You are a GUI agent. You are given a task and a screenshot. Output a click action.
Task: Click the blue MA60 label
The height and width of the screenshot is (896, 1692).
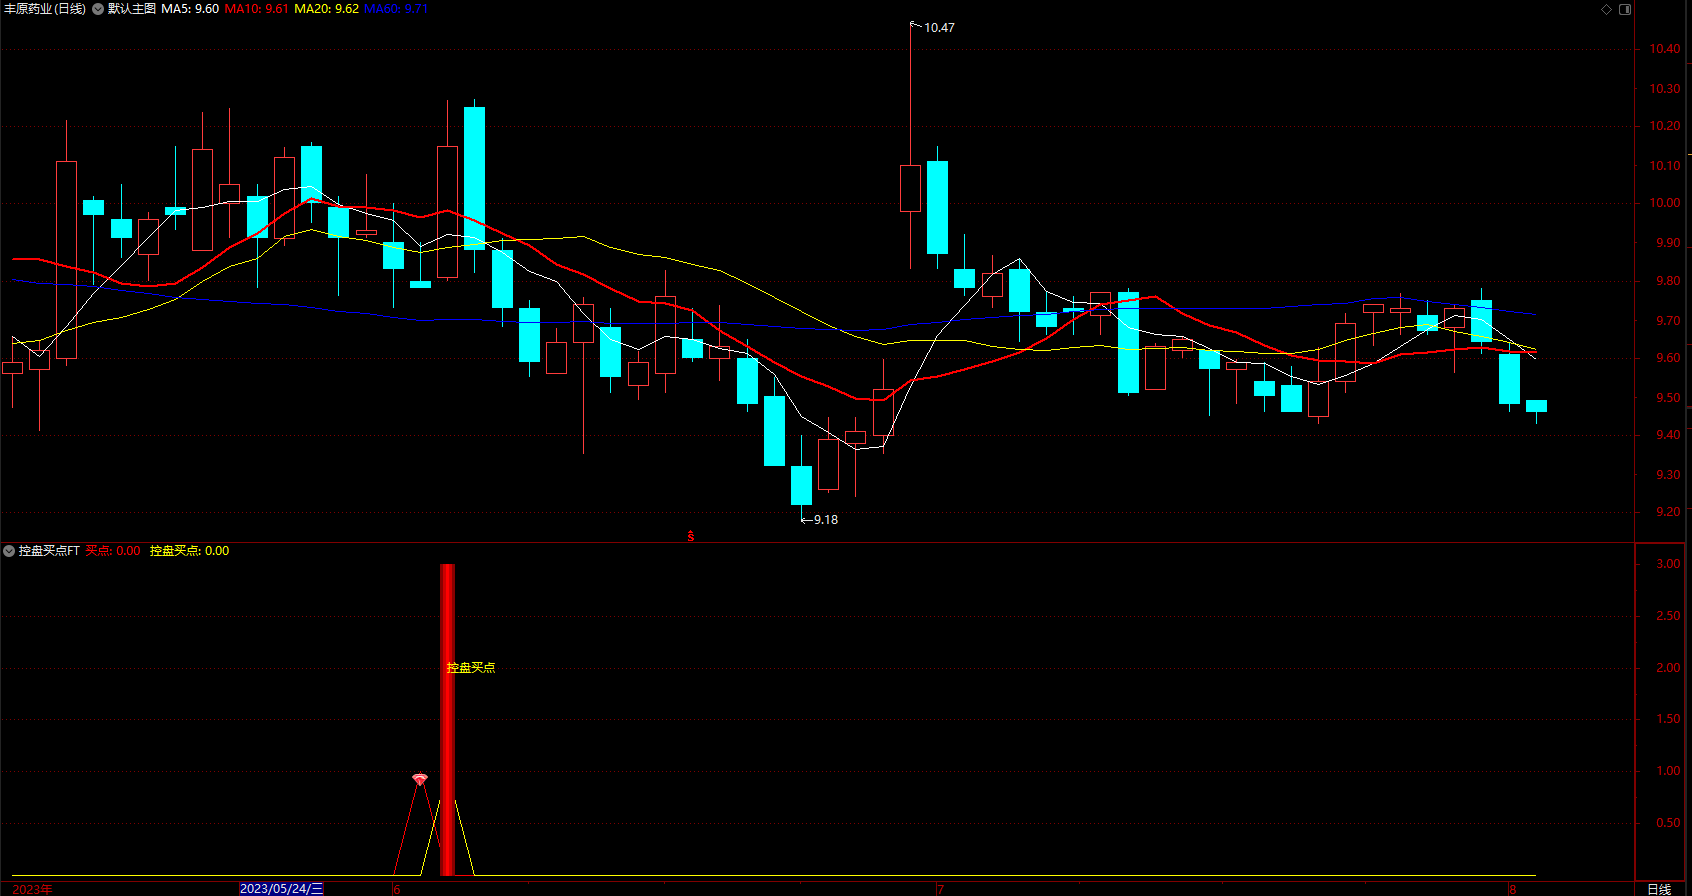coord(396,9)
